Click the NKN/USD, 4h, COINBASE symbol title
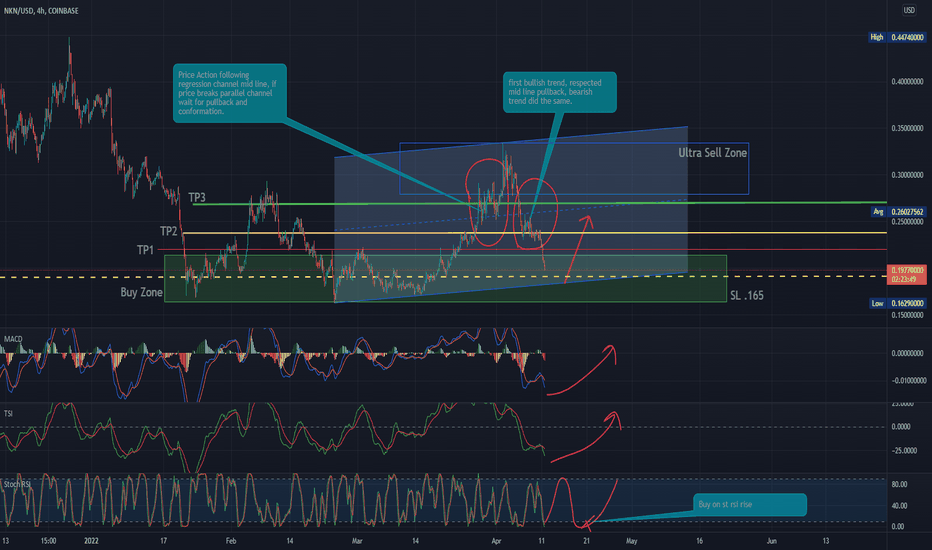The width and height of the screenshot is (932, 550). coord(41,11)
